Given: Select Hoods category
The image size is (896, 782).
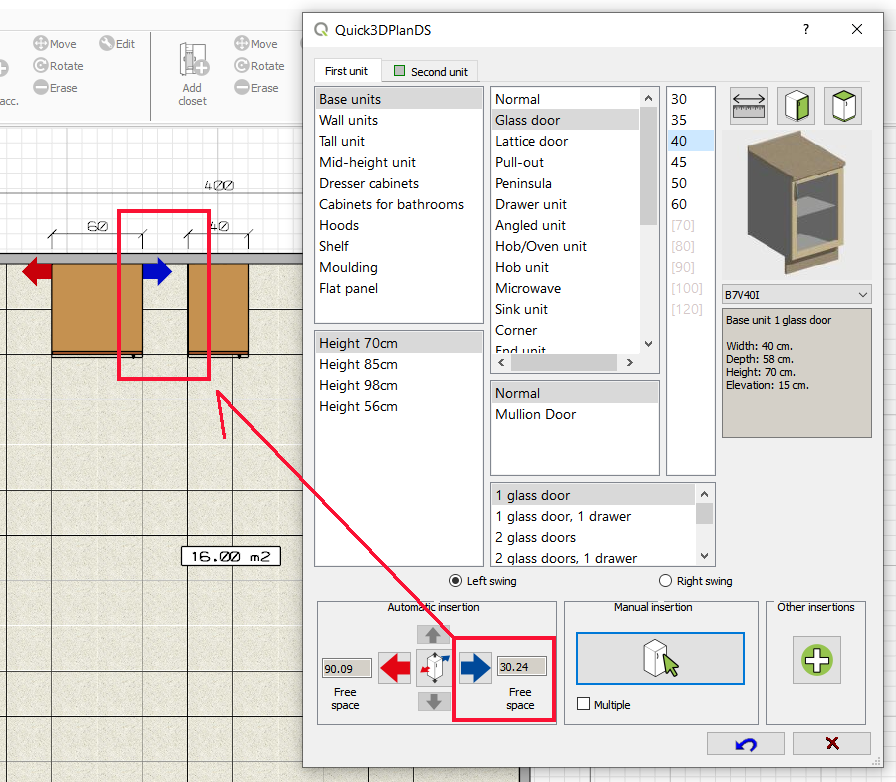Looking at the screenshot, I should pos(398,225).
